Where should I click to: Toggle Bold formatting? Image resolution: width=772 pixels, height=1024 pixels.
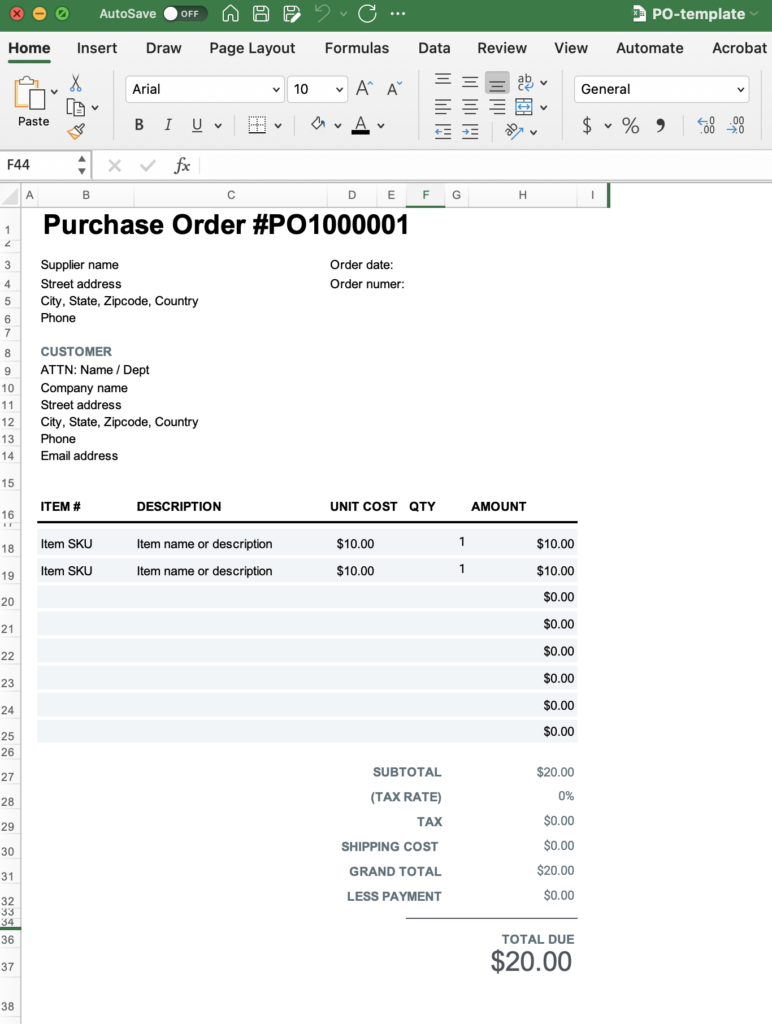[x=139, y=125]
